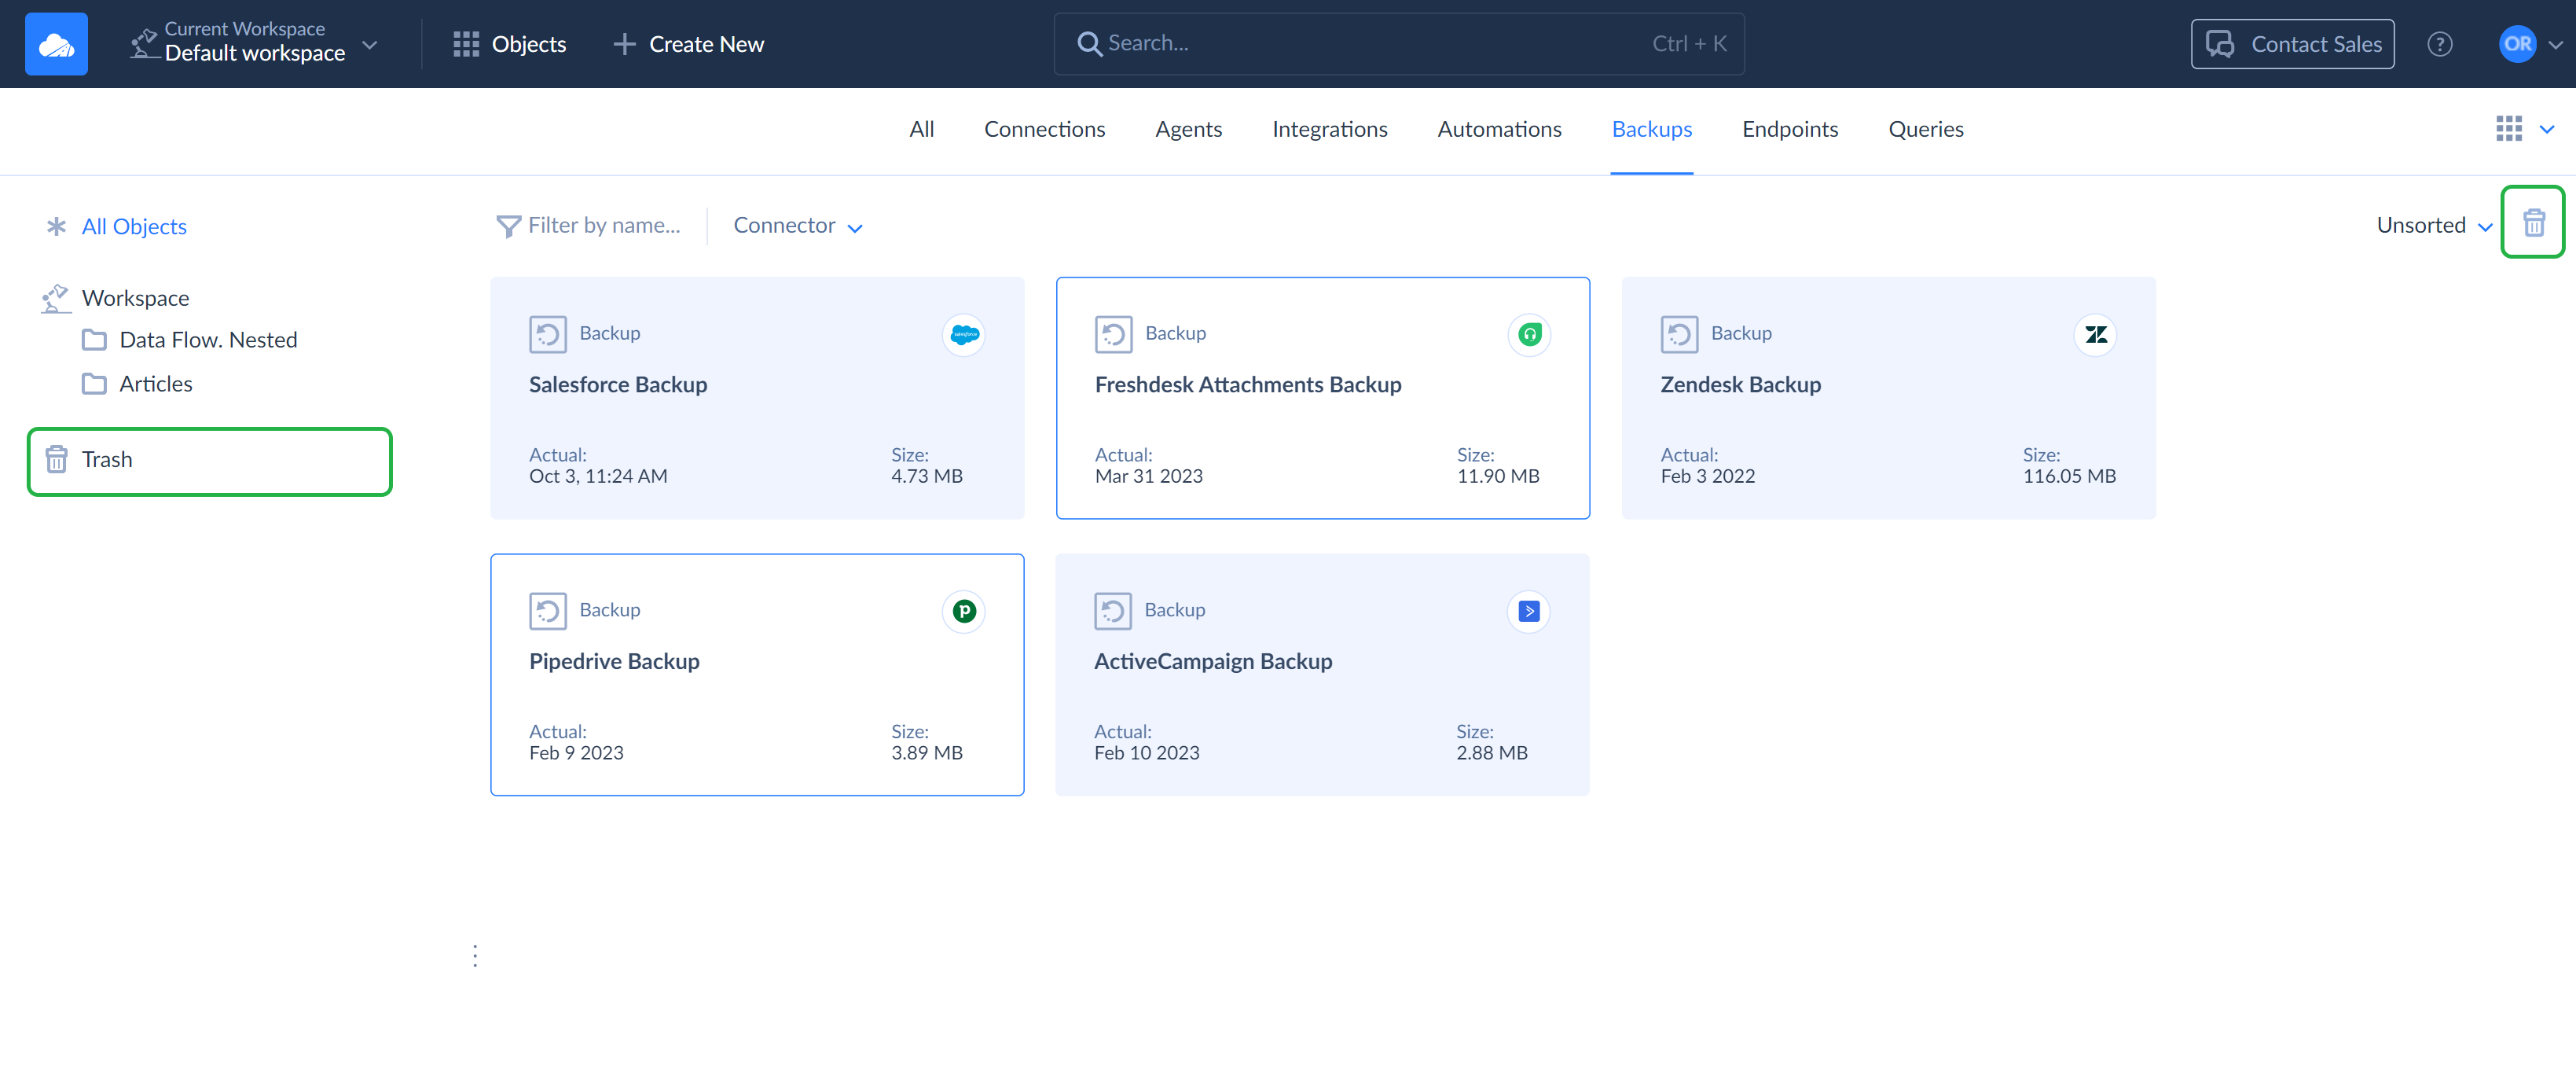Image resolution: width=2576 pixels, height=1081 pixels.
Task: Switch to the Endpoints tab
Action: click(1789, 129)
